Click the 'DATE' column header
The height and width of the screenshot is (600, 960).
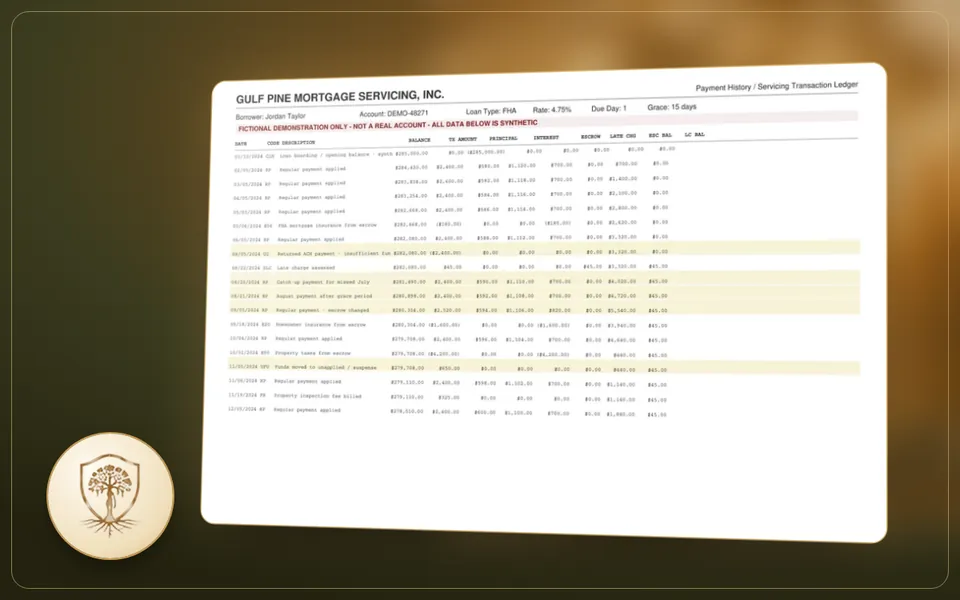[x=241, y=144]
